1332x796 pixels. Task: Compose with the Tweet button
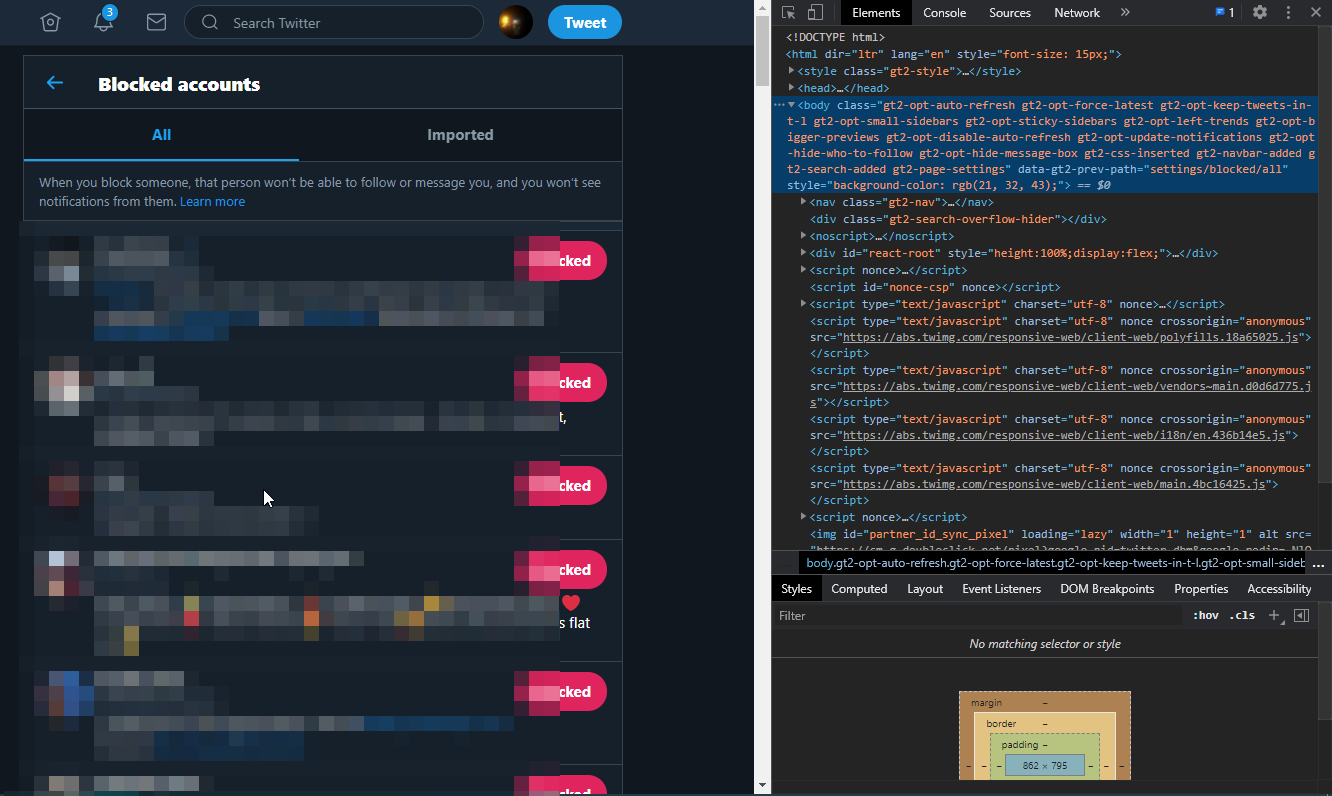(585, 22)
